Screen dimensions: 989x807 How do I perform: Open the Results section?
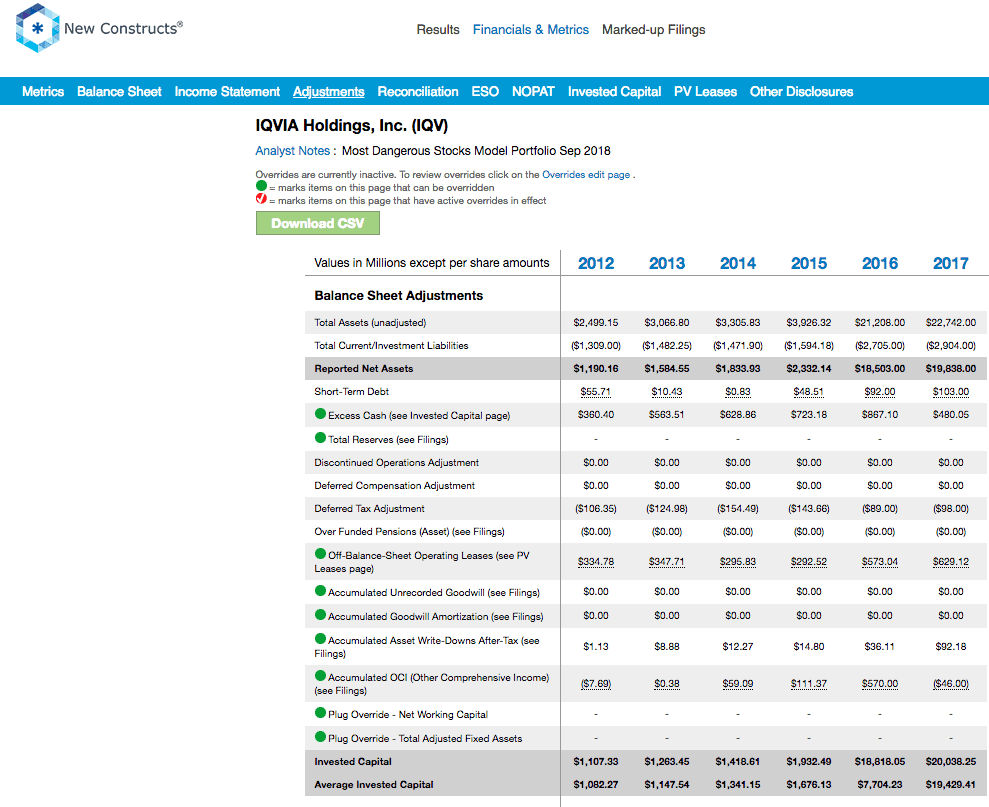click(x=438, y=30)
